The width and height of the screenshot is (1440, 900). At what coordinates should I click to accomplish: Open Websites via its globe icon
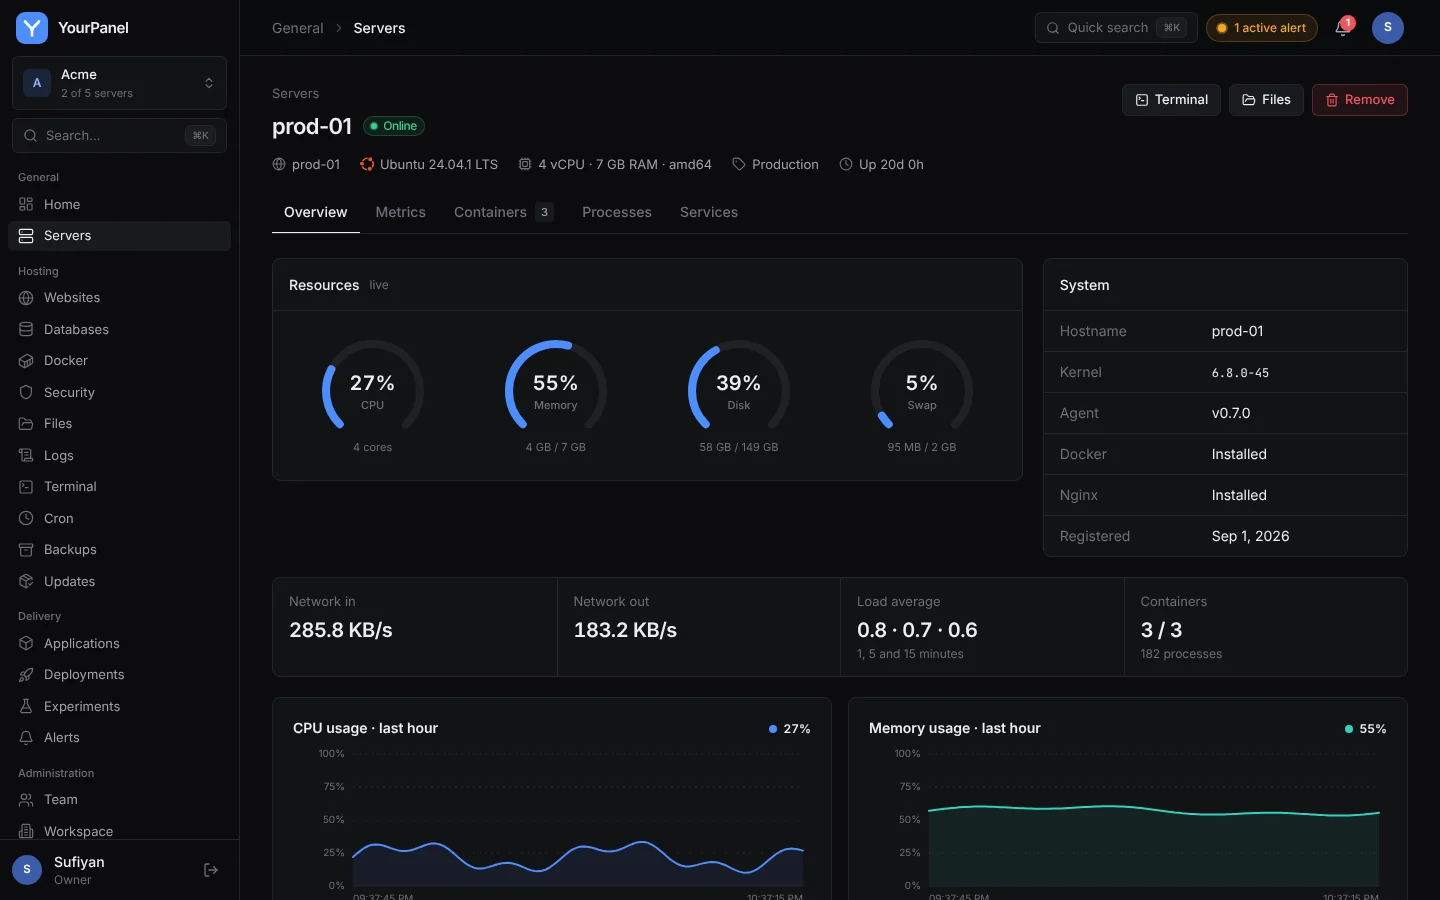coord(26,298)
